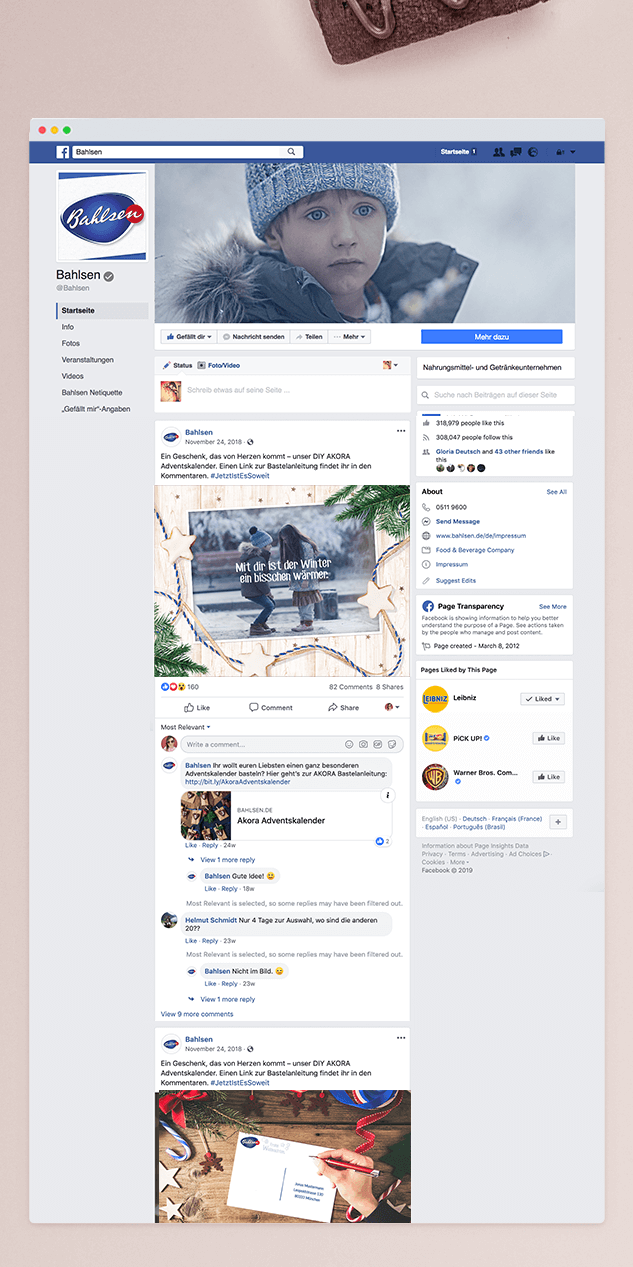633x1267 pixels.
Task: Click in the top Facebook search field
Action: click(186, 152)
